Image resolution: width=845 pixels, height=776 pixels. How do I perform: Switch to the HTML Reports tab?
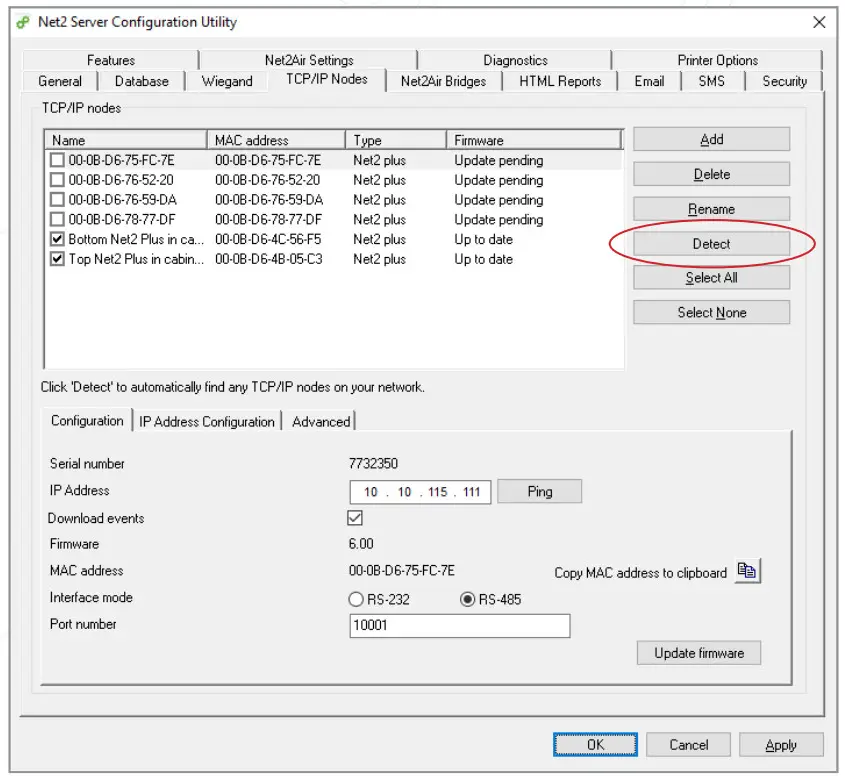[x=560, y=81]
